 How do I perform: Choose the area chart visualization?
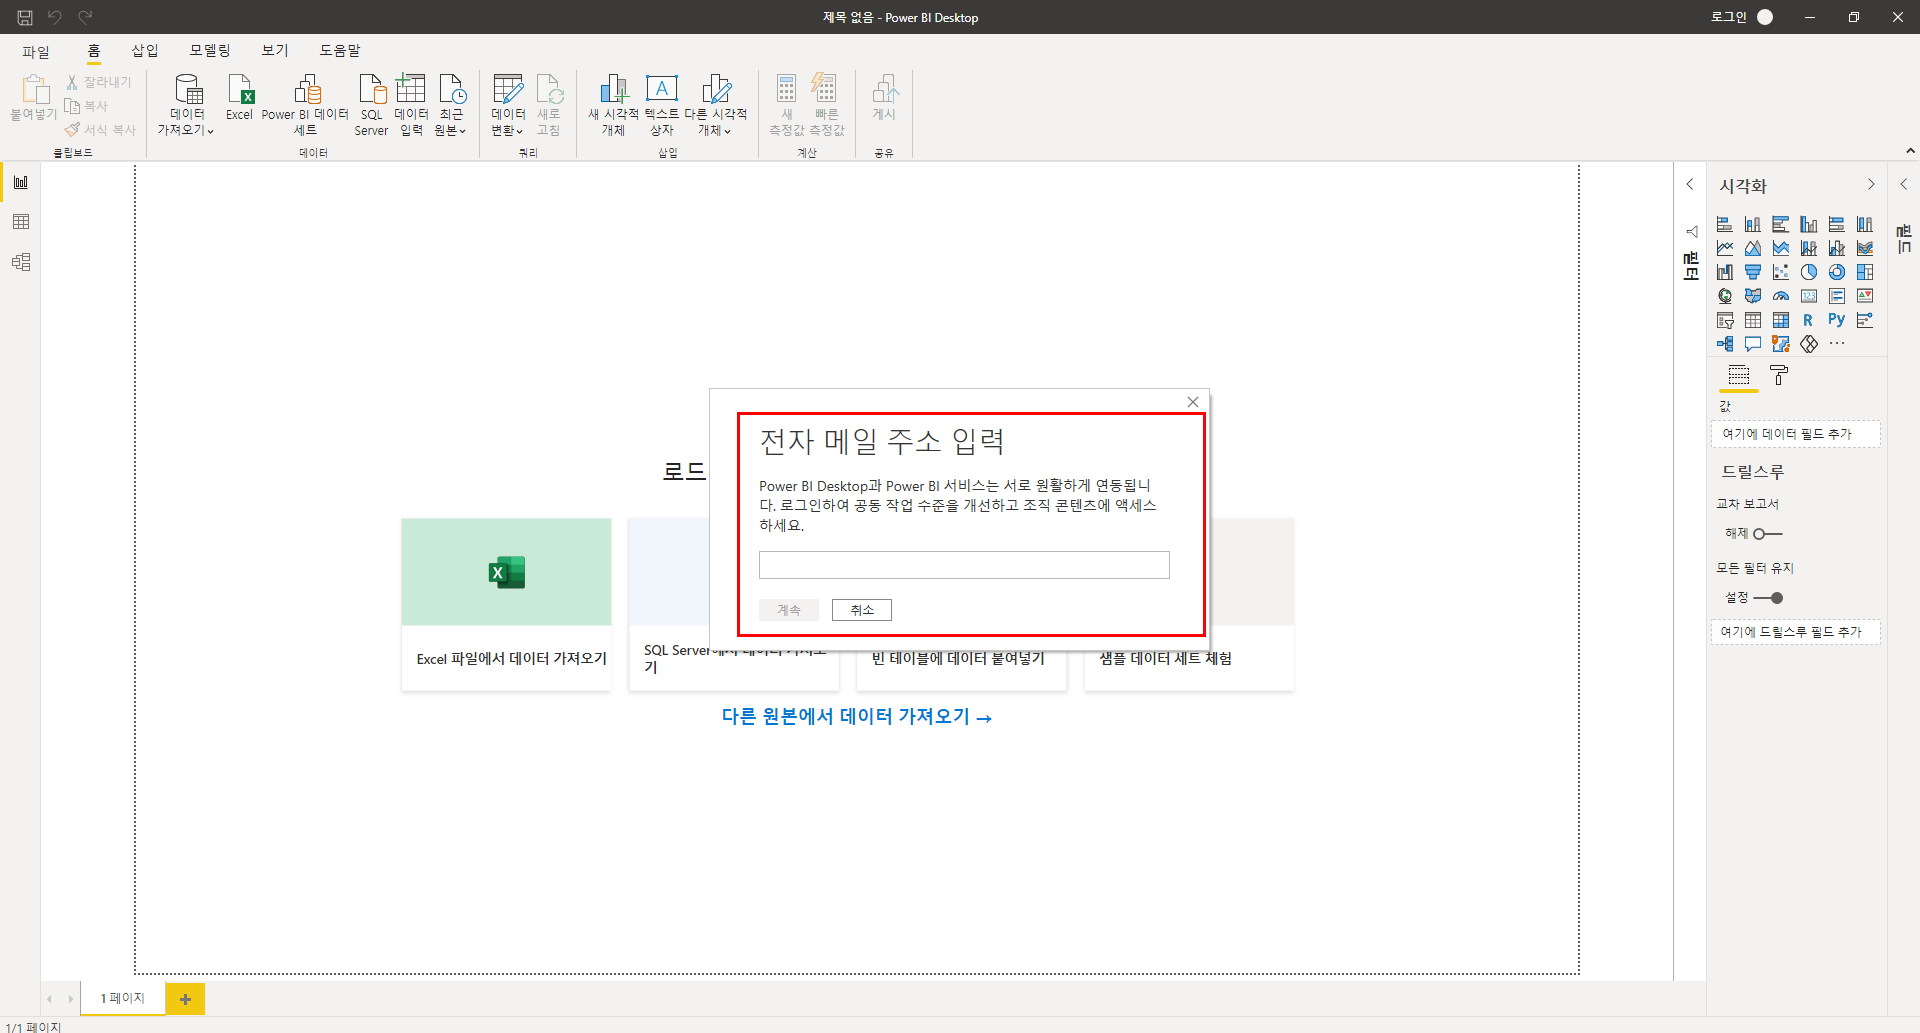pyautogui.click(x=1753, y=248)
